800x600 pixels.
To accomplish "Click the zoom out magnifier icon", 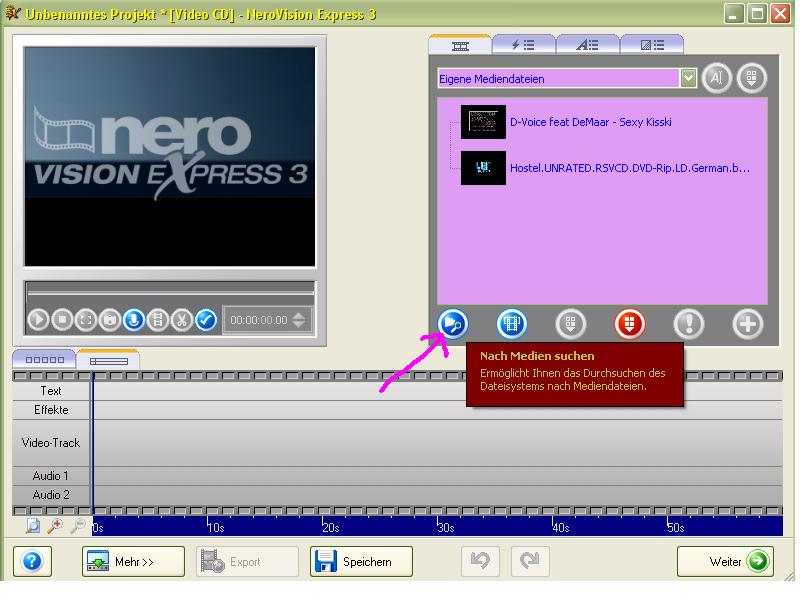I will tap(78, 526).
